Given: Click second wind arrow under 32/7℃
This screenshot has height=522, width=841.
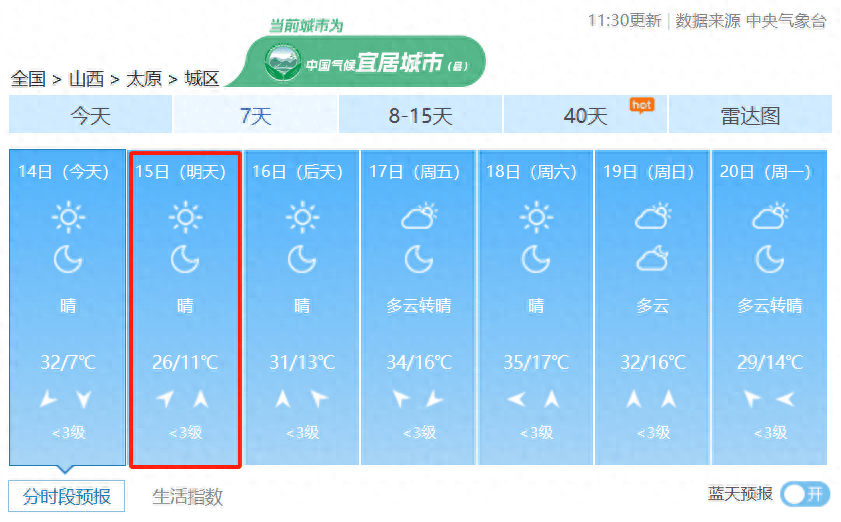Looking at the screenshot, I should coord(84,400).
